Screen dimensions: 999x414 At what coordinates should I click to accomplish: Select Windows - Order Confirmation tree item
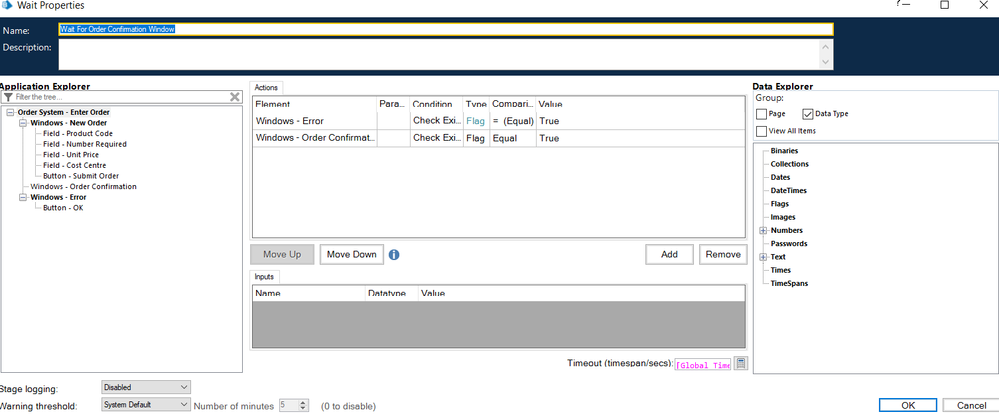tap(83, 187)
